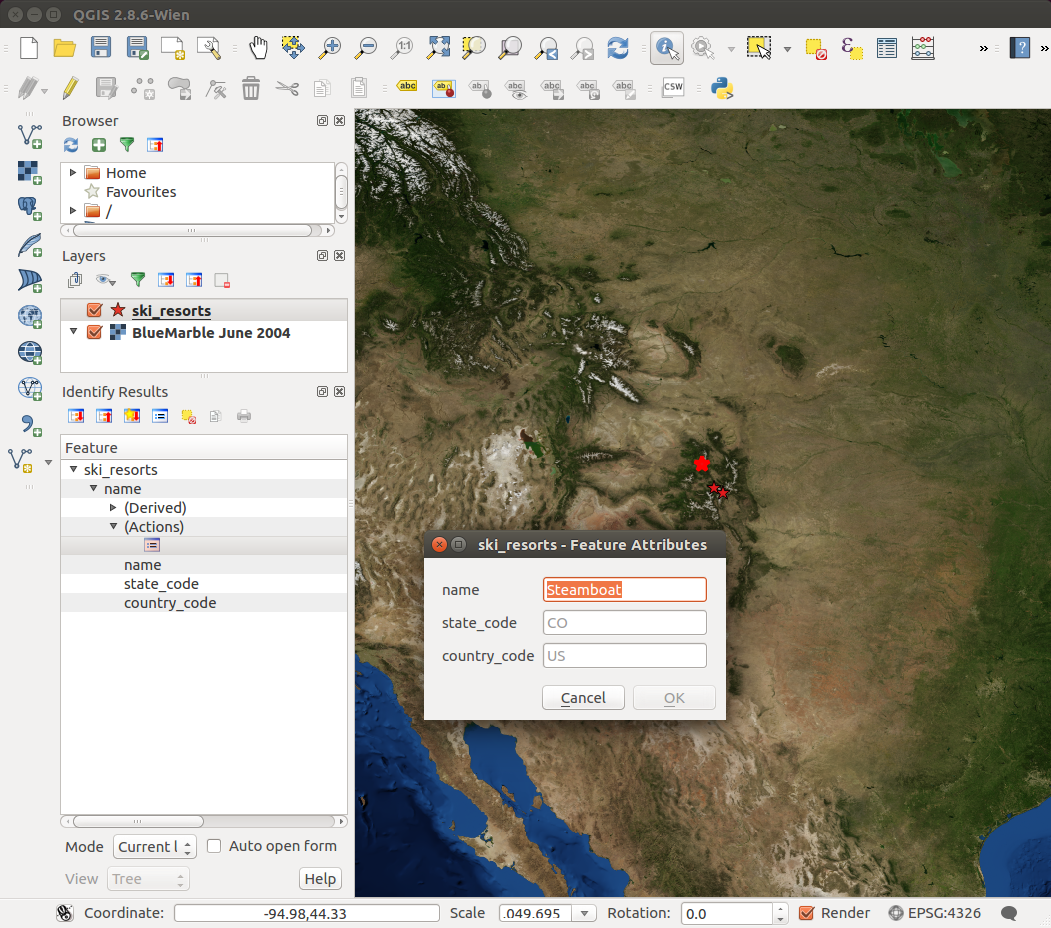
Task: Click the Refresh map canvas icon
Action: click(x=618, y=48)
